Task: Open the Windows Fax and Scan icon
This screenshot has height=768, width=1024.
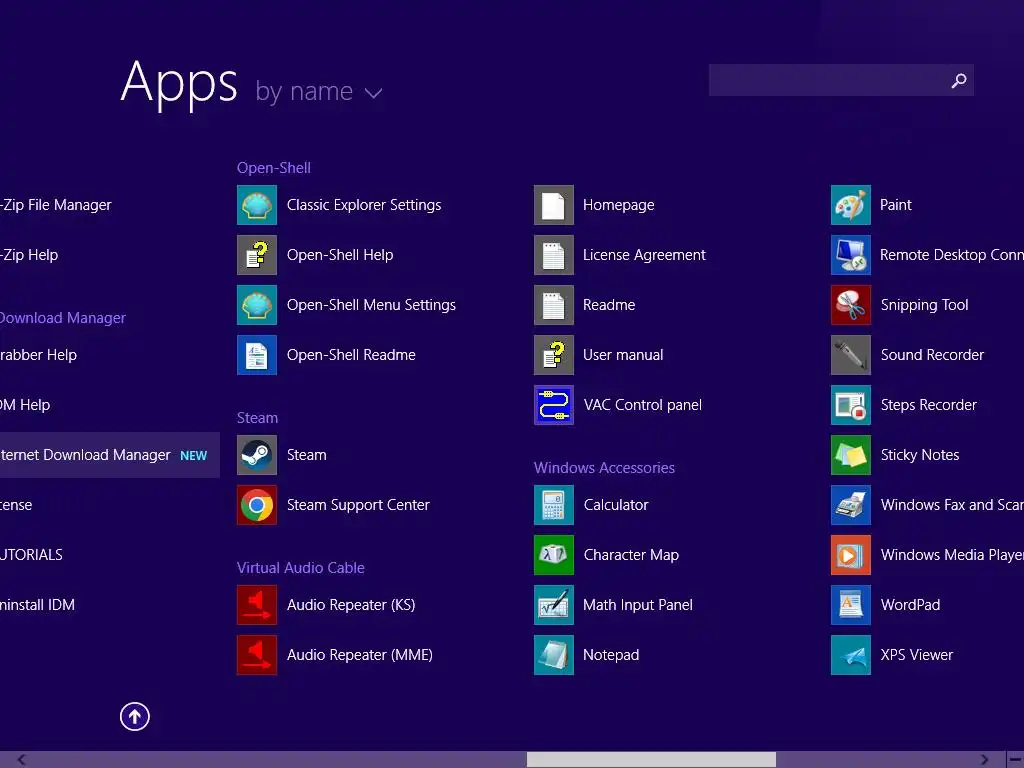Action: [851, 505]
